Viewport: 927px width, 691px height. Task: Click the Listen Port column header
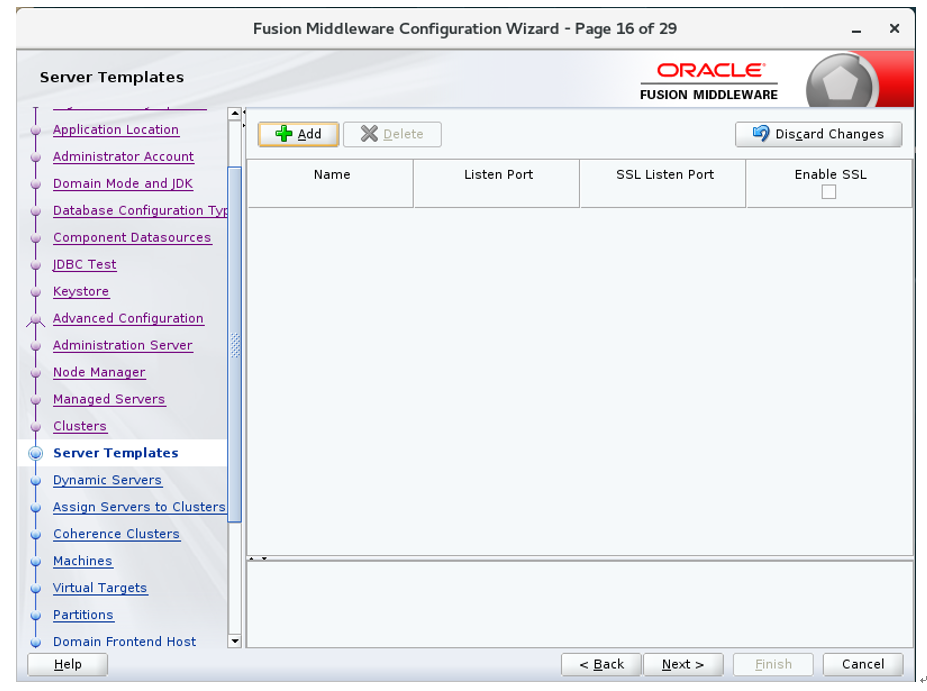coord(497,183)
